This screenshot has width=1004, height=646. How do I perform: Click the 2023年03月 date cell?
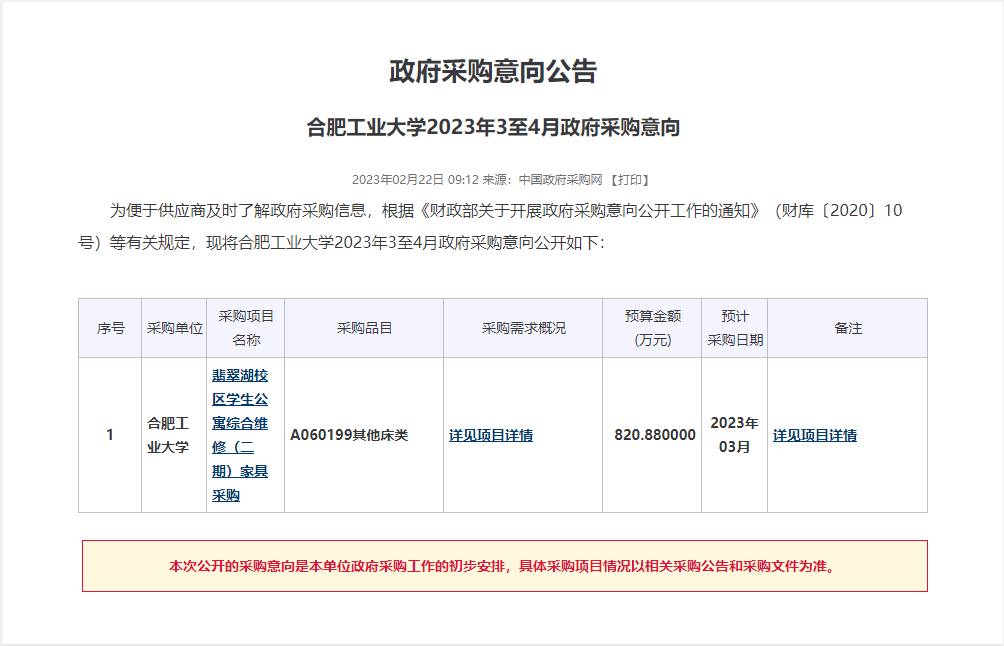734,435
